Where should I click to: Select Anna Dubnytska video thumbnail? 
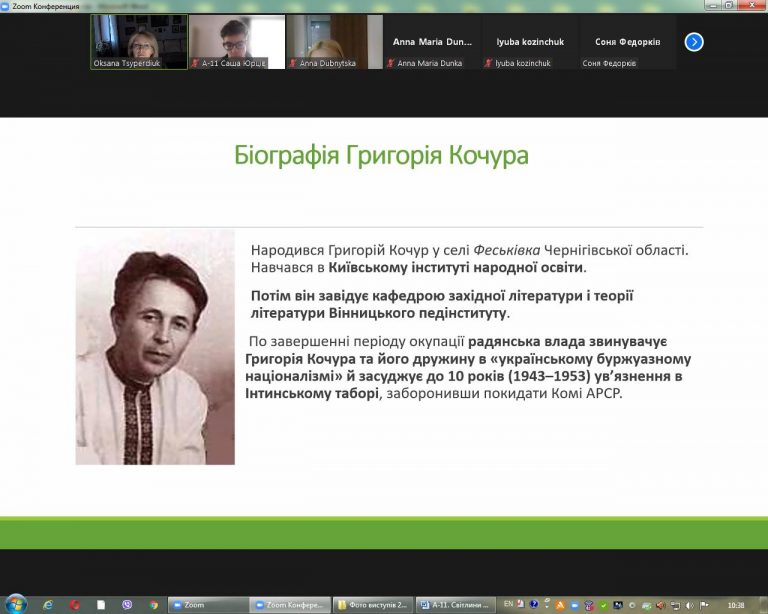point(335,42)
